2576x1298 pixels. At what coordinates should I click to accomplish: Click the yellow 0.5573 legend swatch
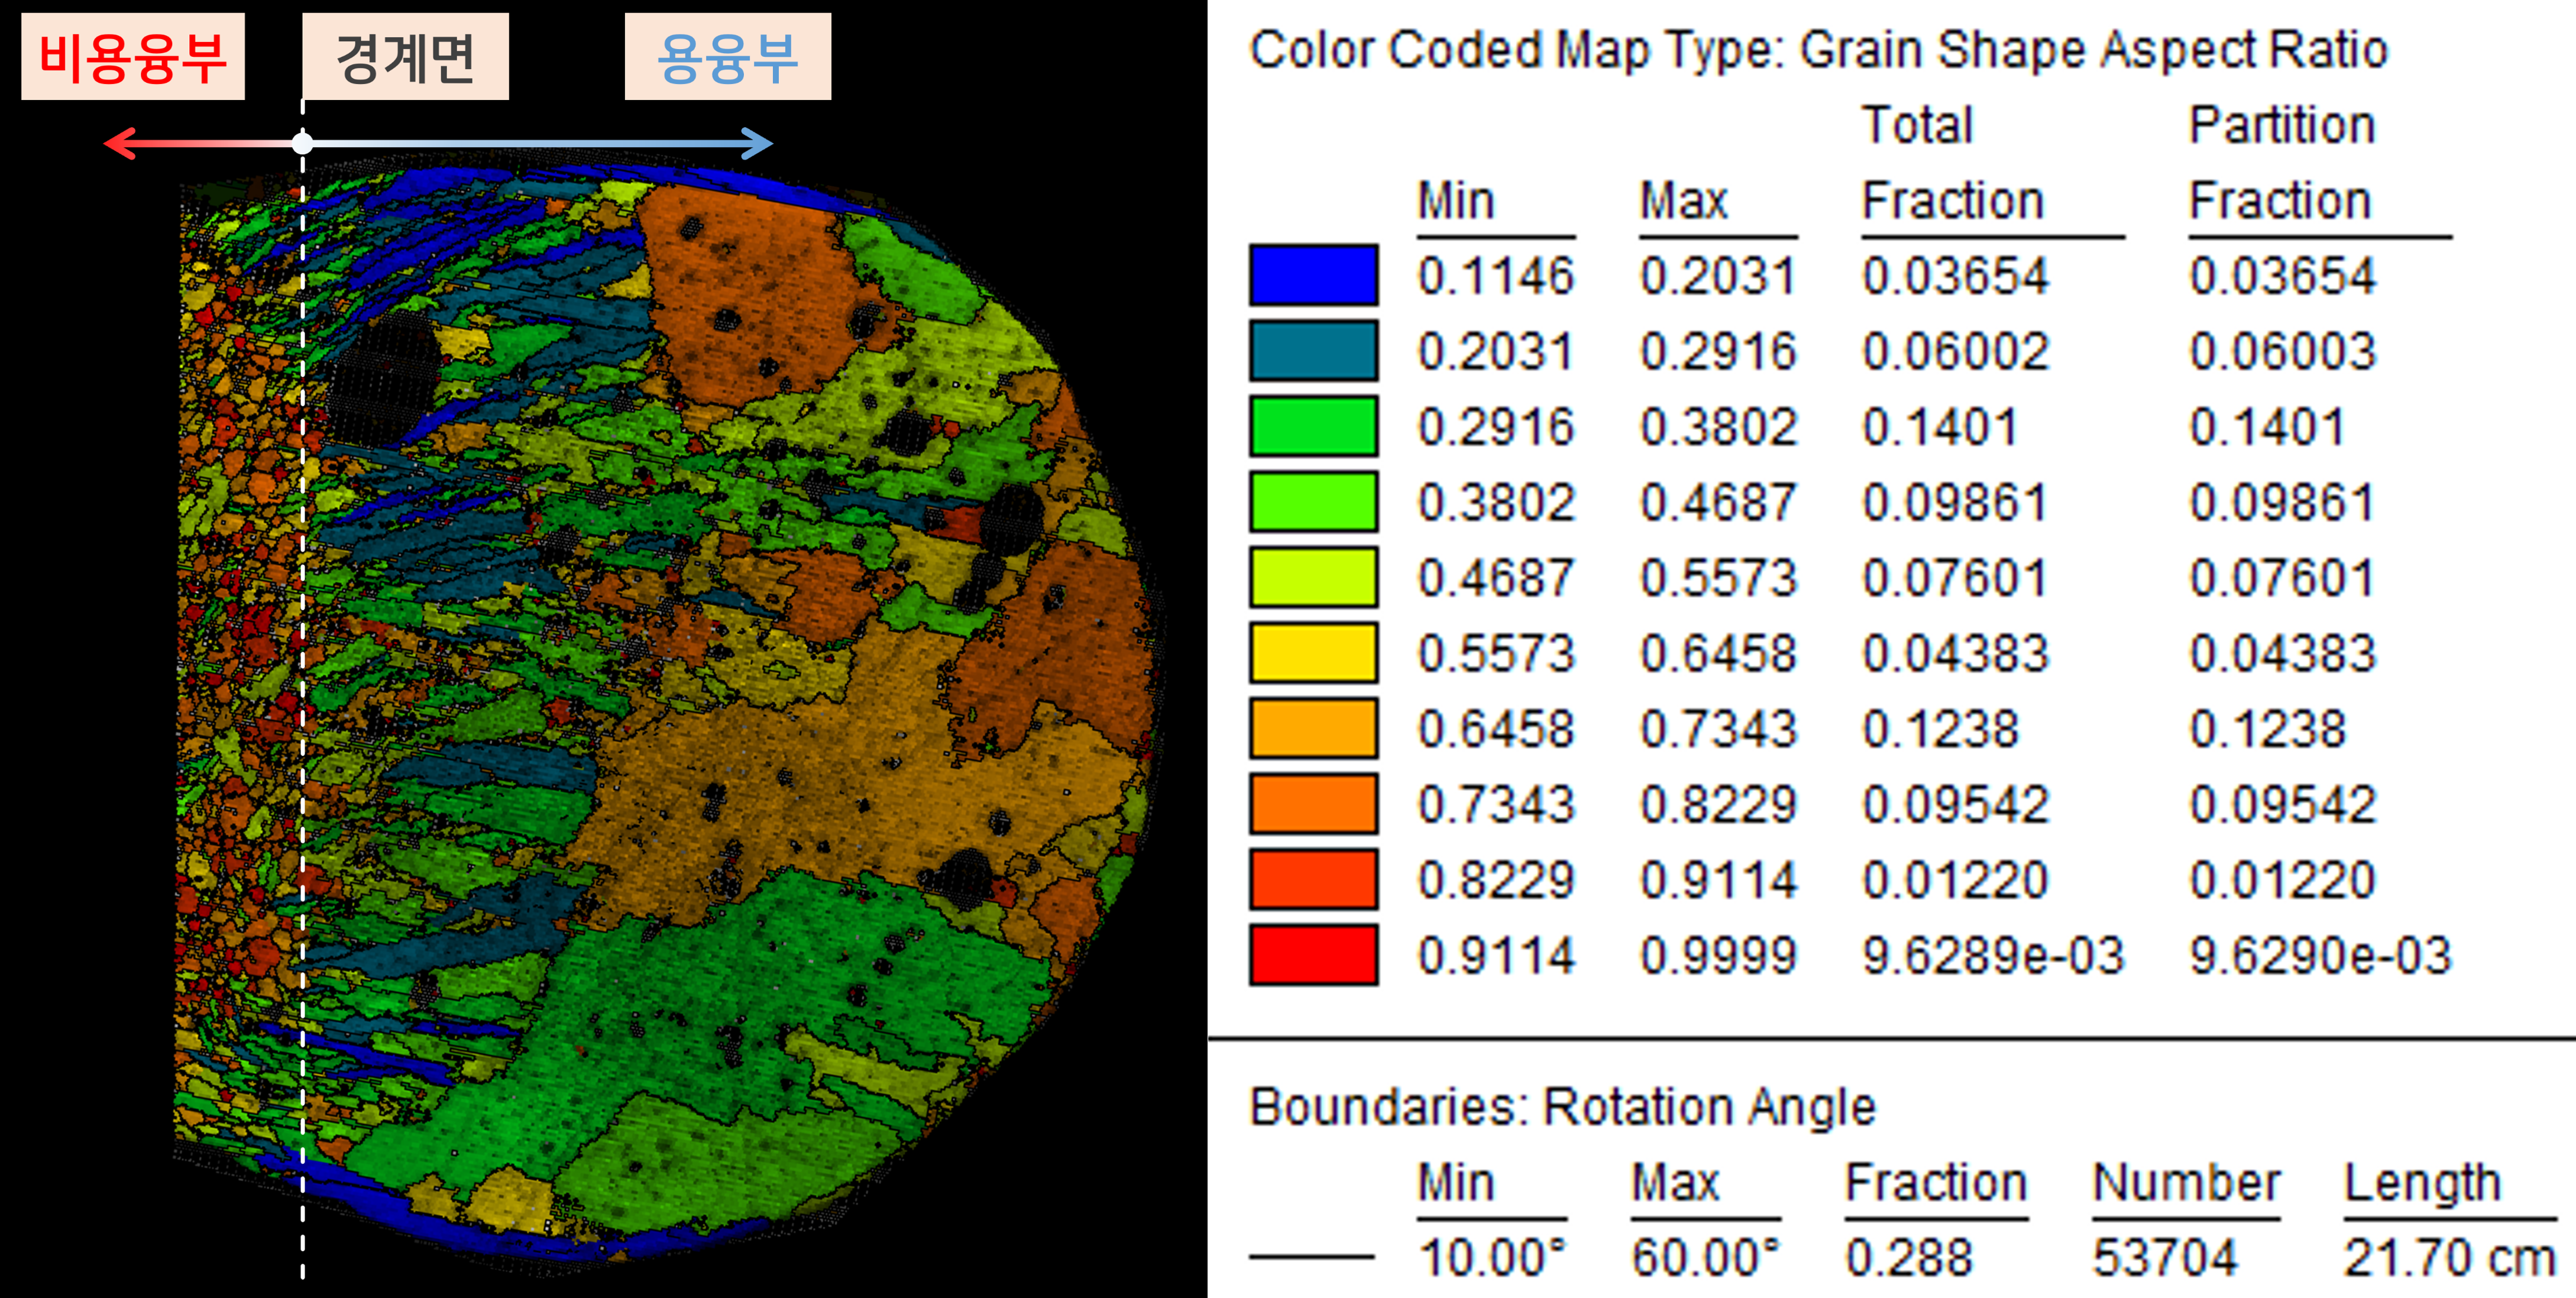(1313, 653)
